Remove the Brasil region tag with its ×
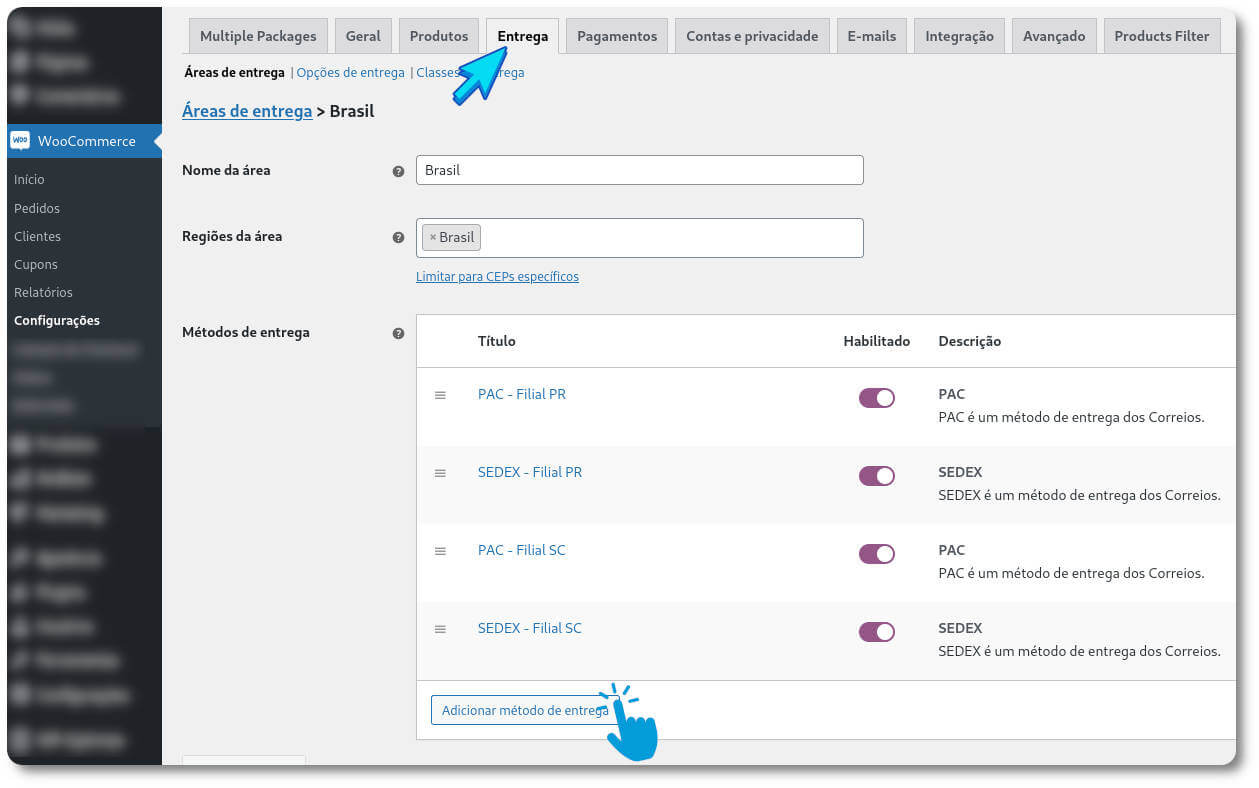Image resolution: width=1259 pixels, height=788 pixels. point(433,238)
